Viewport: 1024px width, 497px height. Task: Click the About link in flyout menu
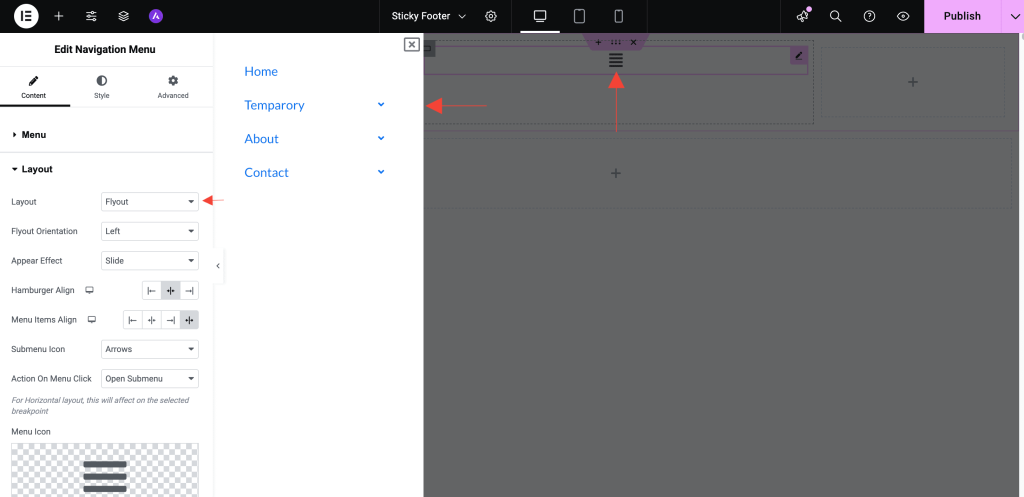[262, 139]
